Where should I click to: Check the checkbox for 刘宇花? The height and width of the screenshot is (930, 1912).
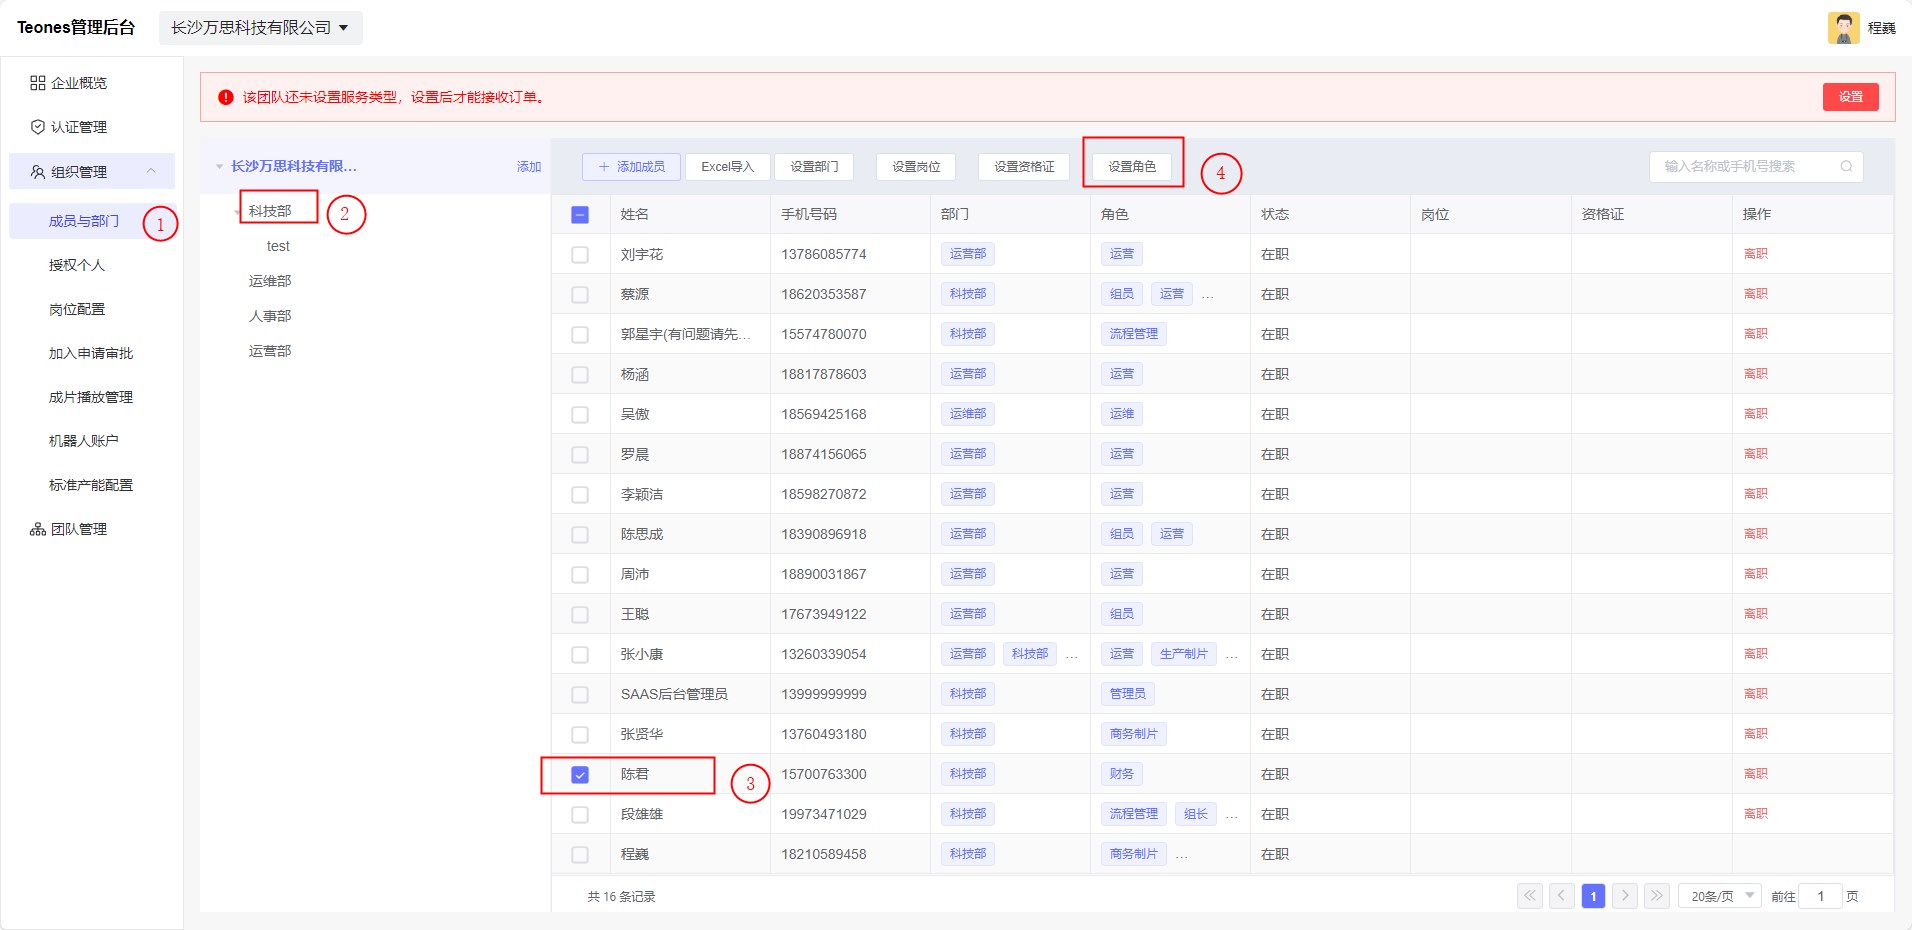point(580,255)
